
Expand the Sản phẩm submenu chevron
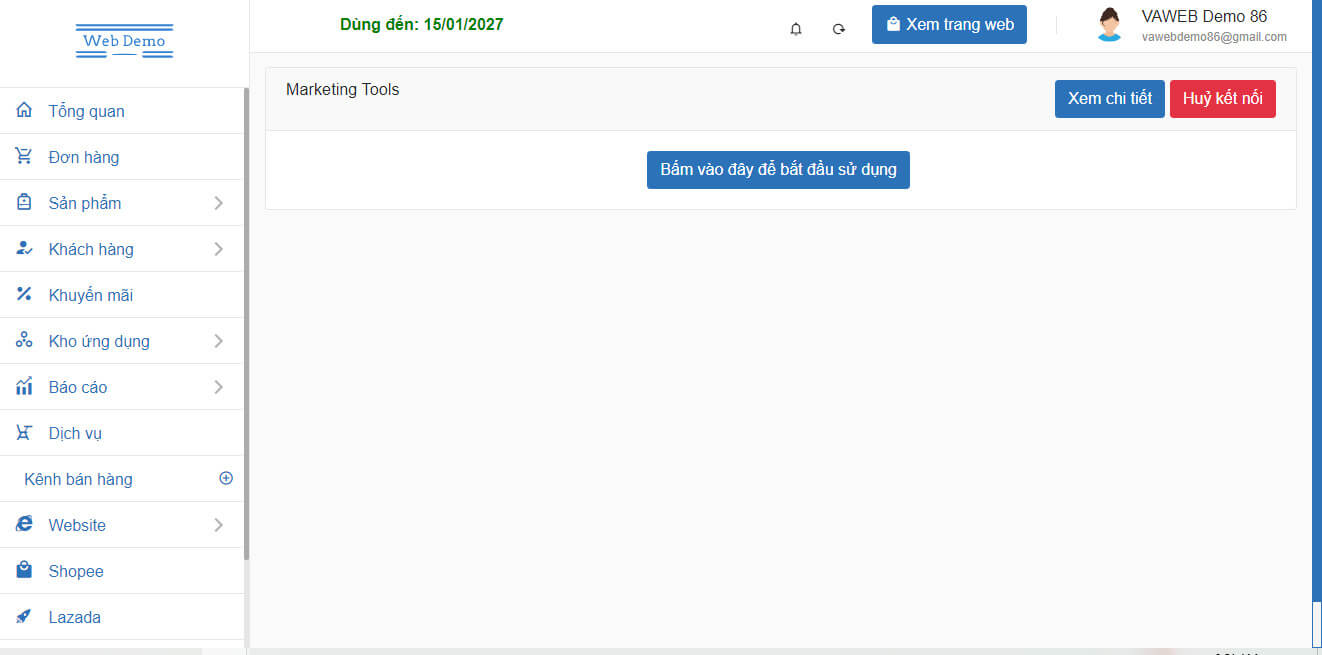(x=219, y=203)
